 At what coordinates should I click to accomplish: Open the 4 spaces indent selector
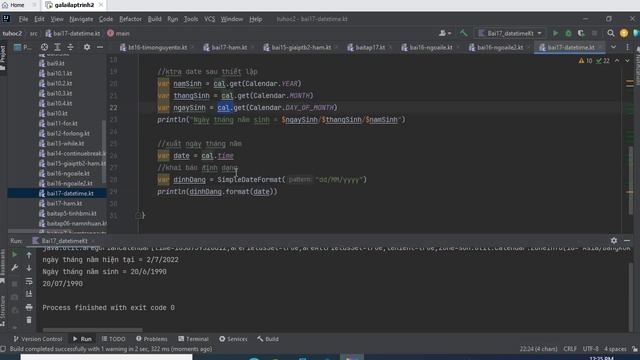pyautogui.click(x=615, y=349)
